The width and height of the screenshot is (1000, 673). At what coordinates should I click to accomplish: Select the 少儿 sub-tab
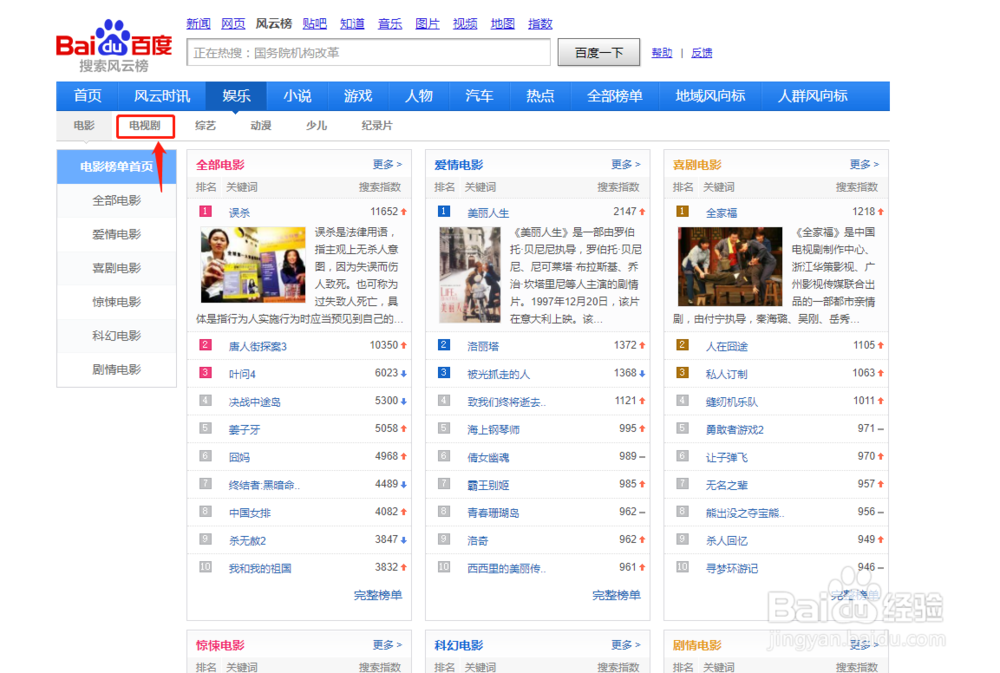click(316, 126)
